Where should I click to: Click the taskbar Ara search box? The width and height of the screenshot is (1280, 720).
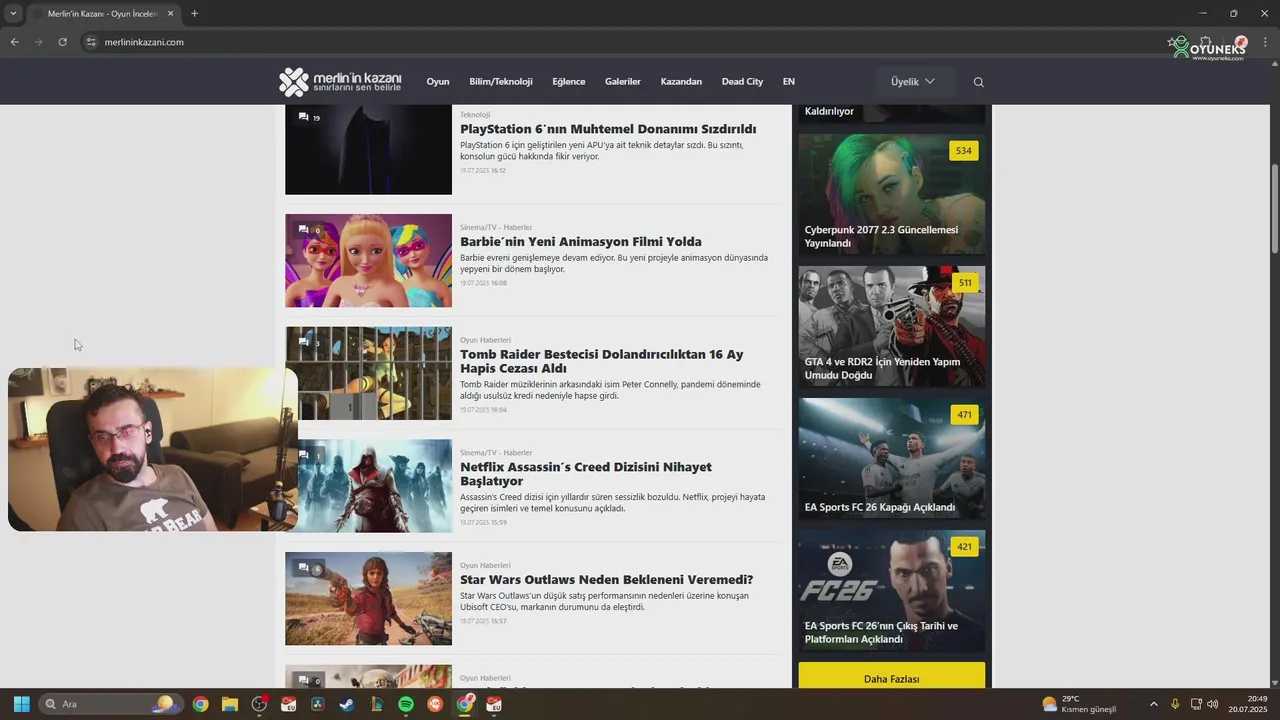click(x=112, y=704)
